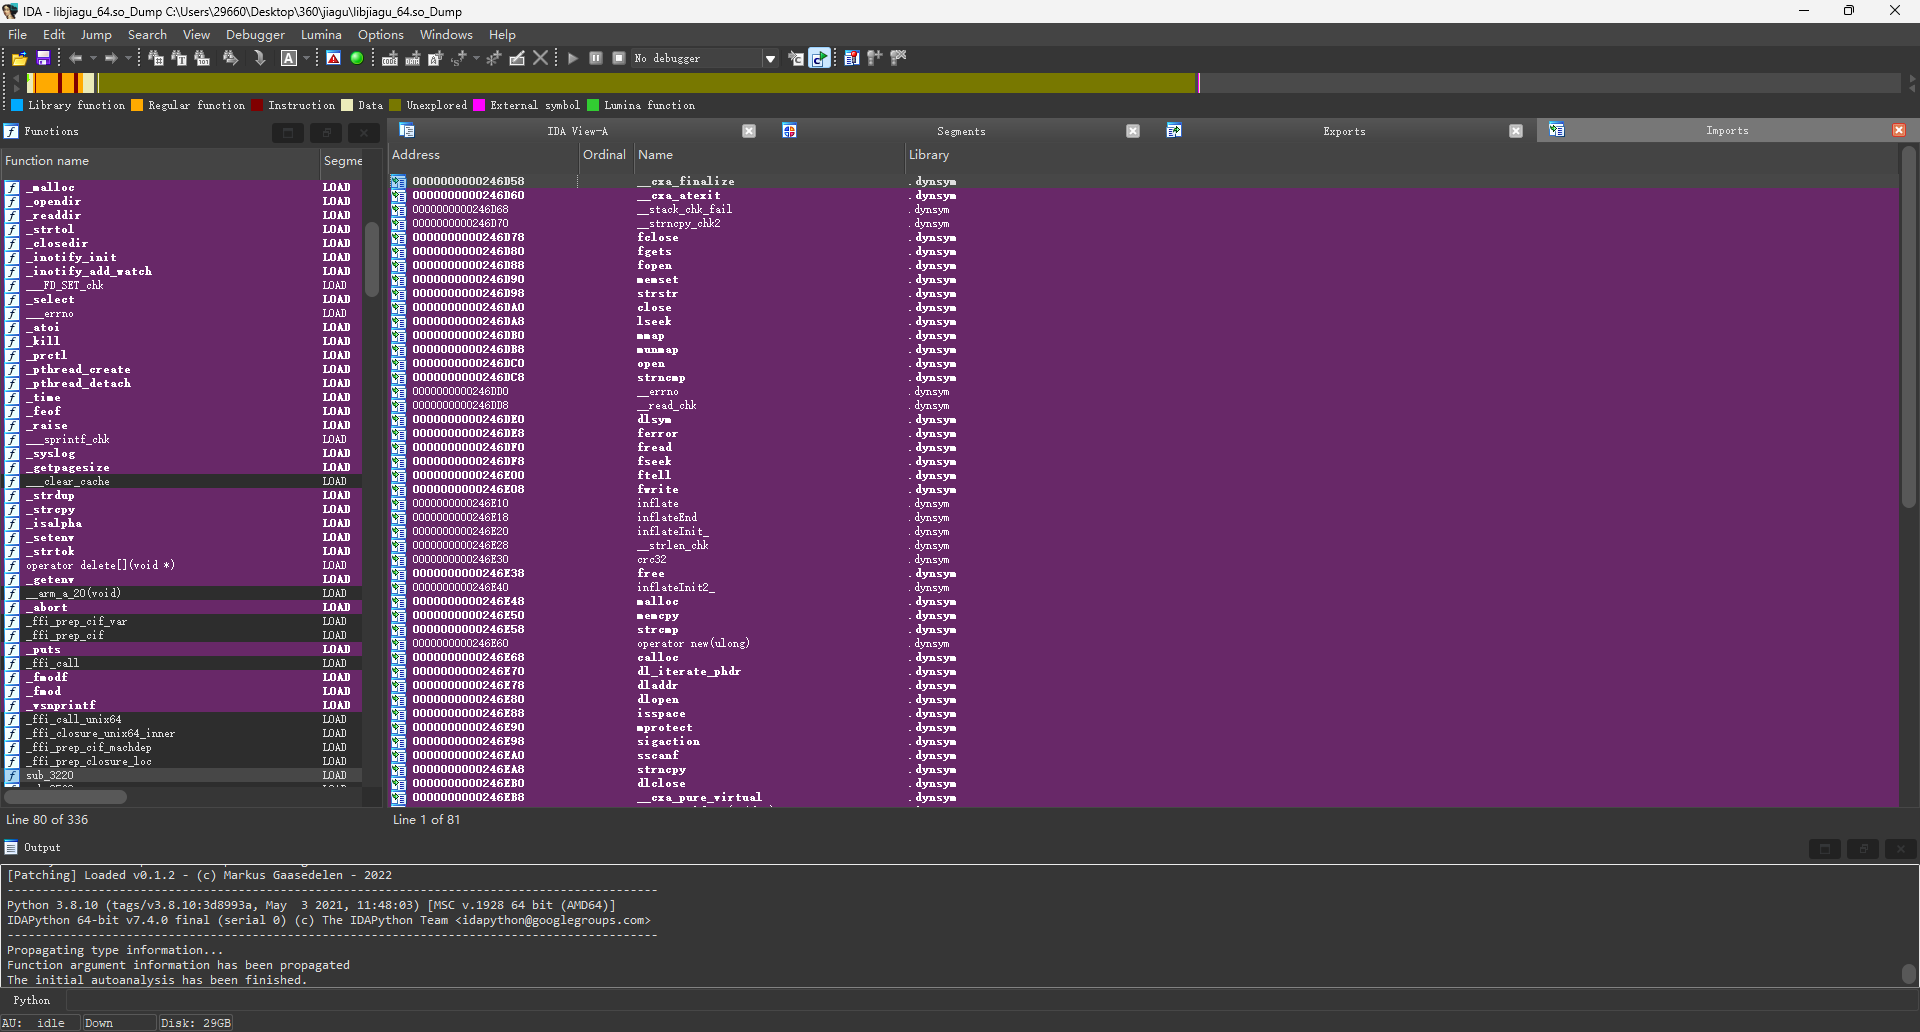Viewport: 1920px width, 1032px height.
Task: Click the edit pencil toolbar icon
Action: [x=517, y=58]
